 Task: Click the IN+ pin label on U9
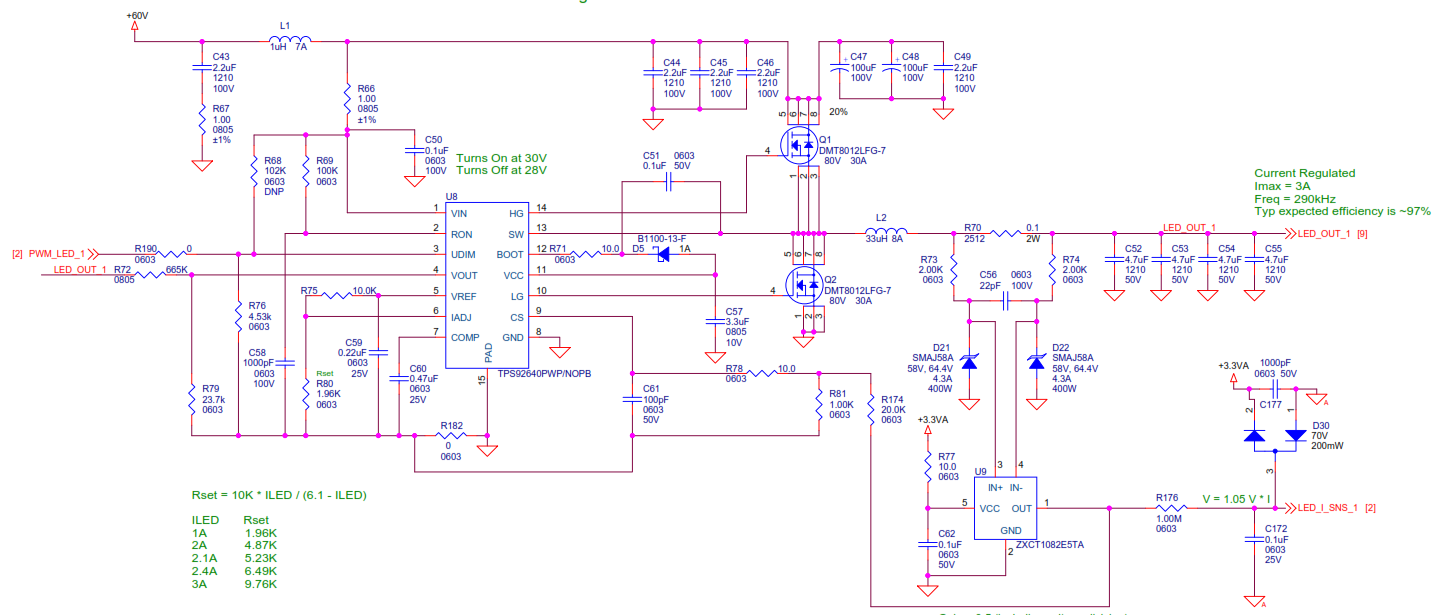point(996,487)
